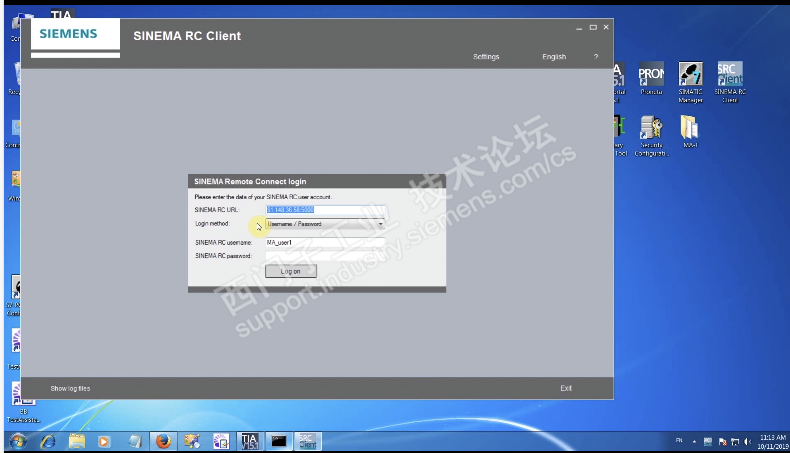This screenshot has width=790, height=453.
Task: Change language via English menu
Action: [554, 56]
